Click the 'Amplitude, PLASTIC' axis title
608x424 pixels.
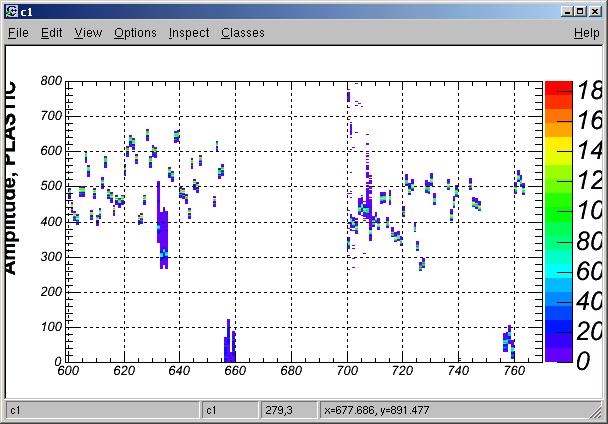point(10,178)
